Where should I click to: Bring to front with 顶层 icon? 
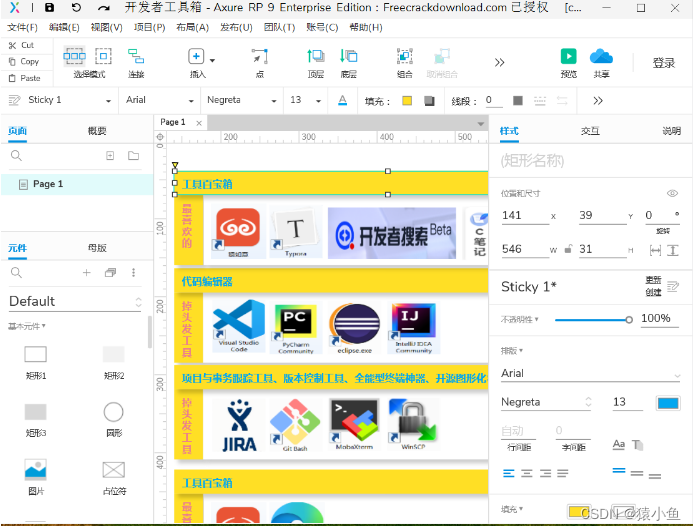315,61
